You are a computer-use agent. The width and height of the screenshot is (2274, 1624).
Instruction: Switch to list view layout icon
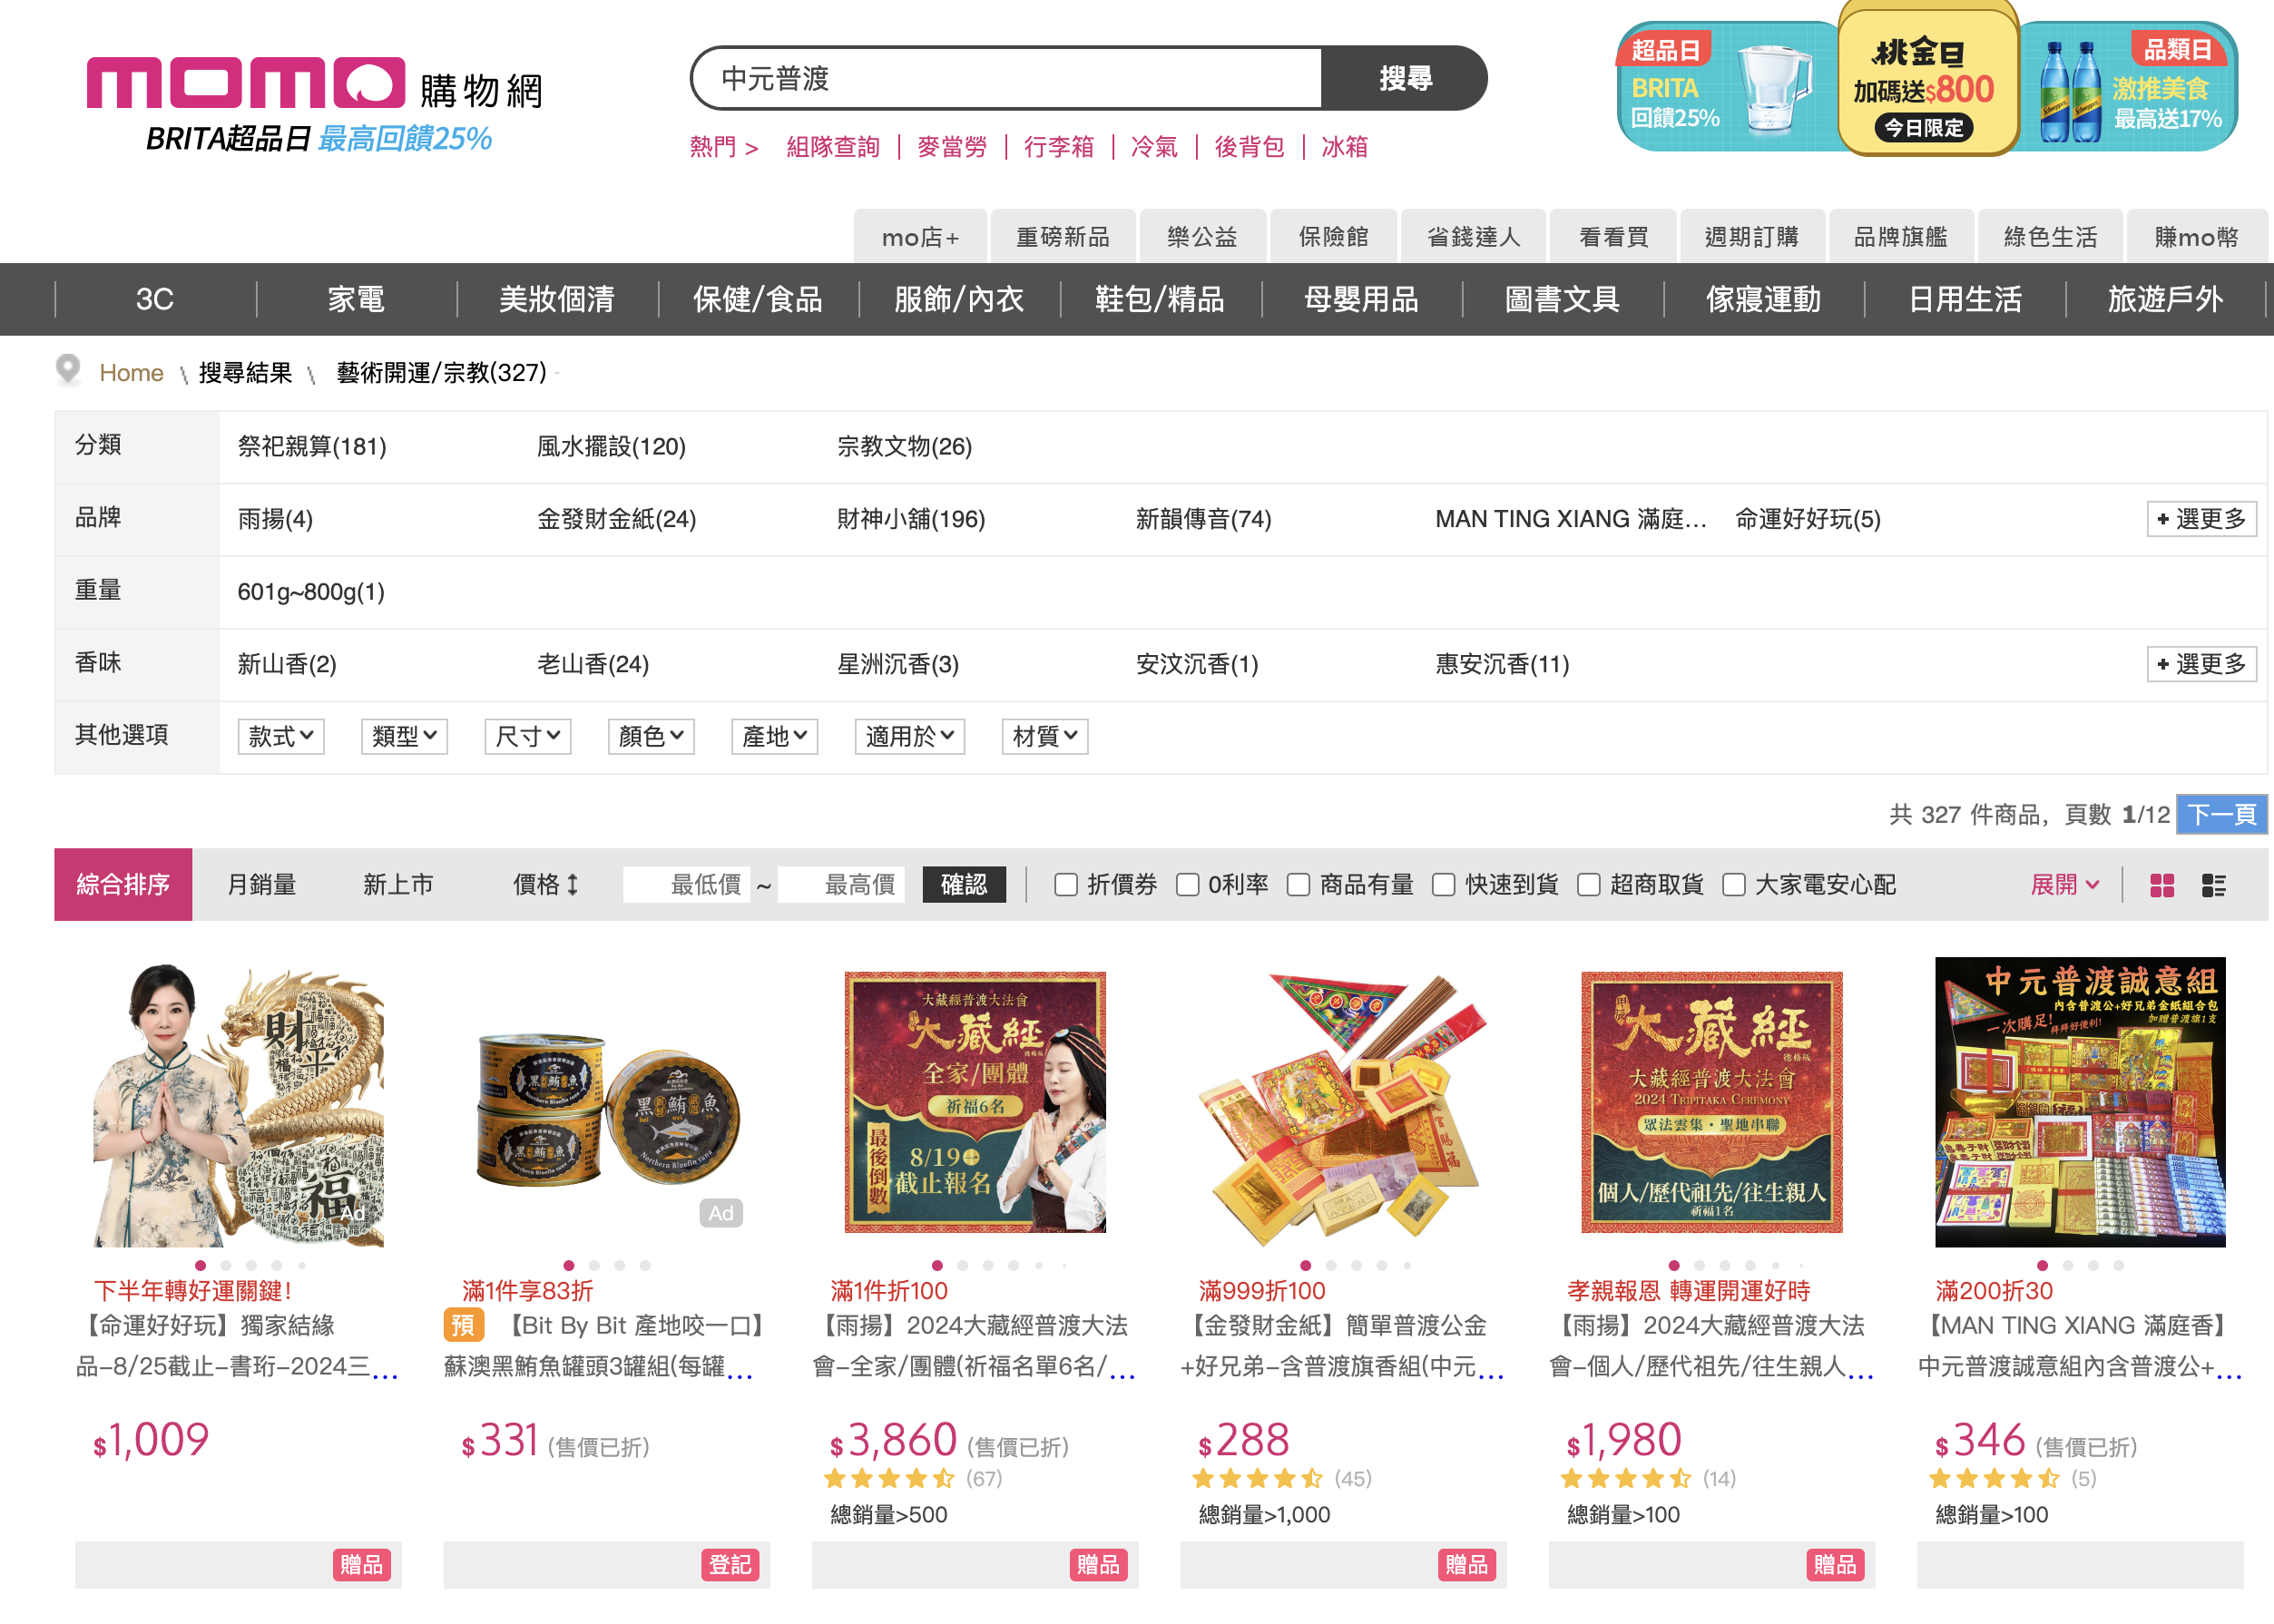click(x=2214, y=885)
